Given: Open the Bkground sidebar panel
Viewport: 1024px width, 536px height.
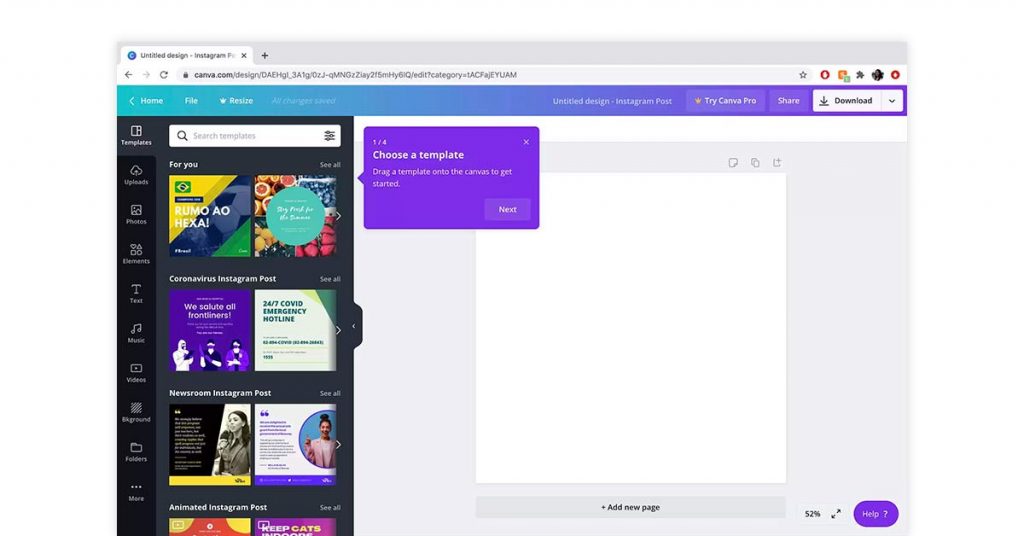Looking at the screenshot, I should click(x=136, y=413).
